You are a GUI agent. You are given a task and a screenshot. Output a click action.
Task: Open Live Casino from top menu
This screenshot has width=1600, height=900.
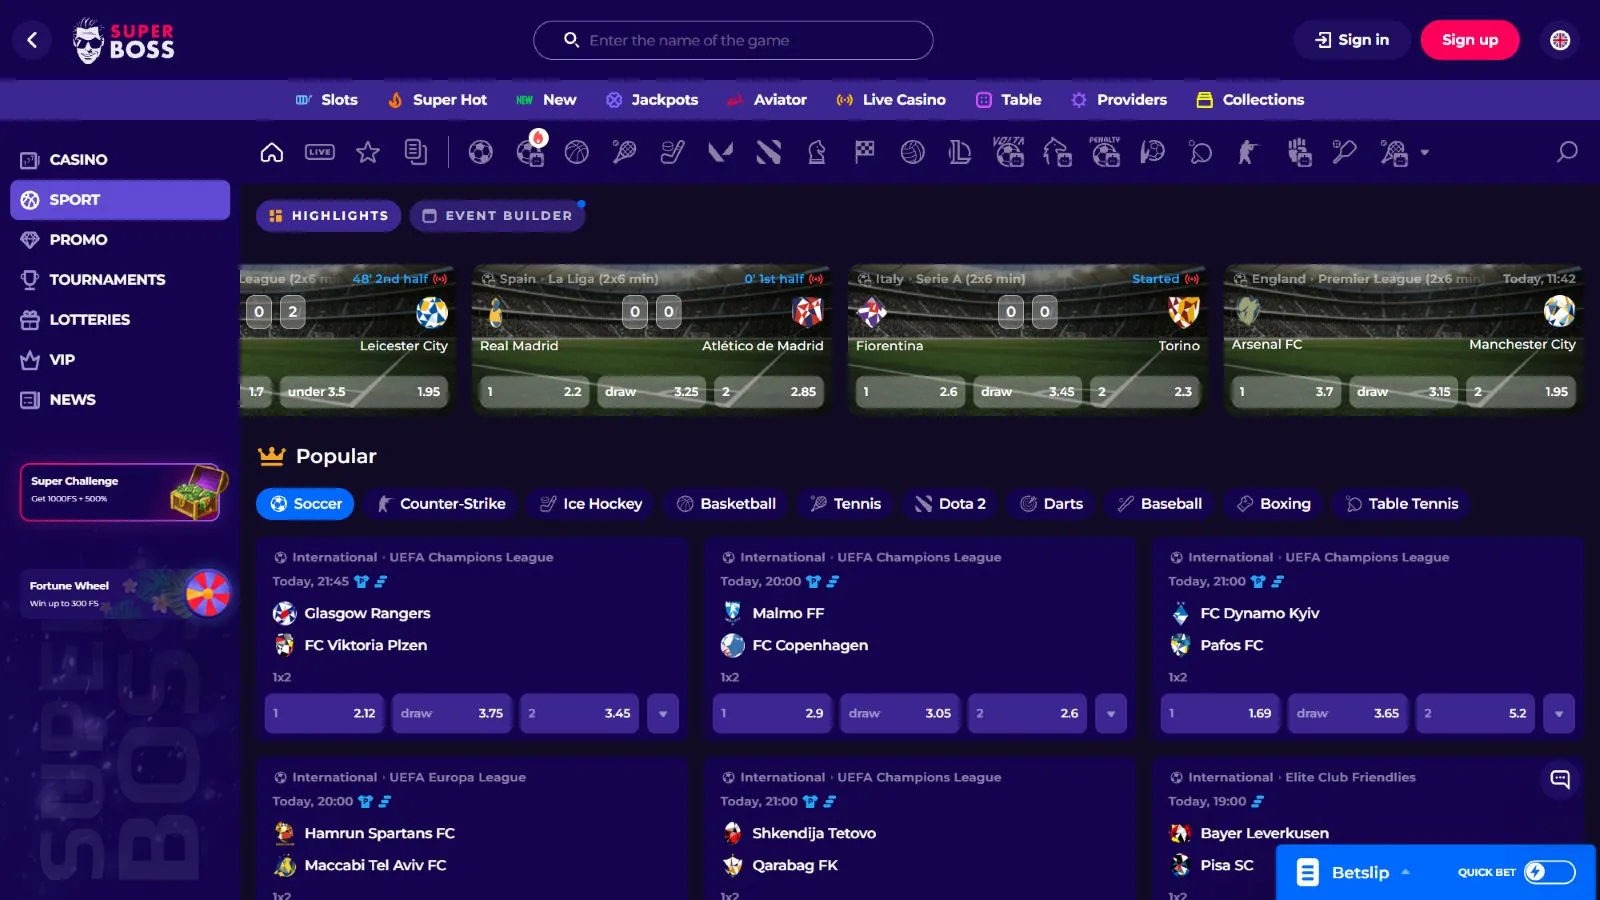(x=891, y=100)
